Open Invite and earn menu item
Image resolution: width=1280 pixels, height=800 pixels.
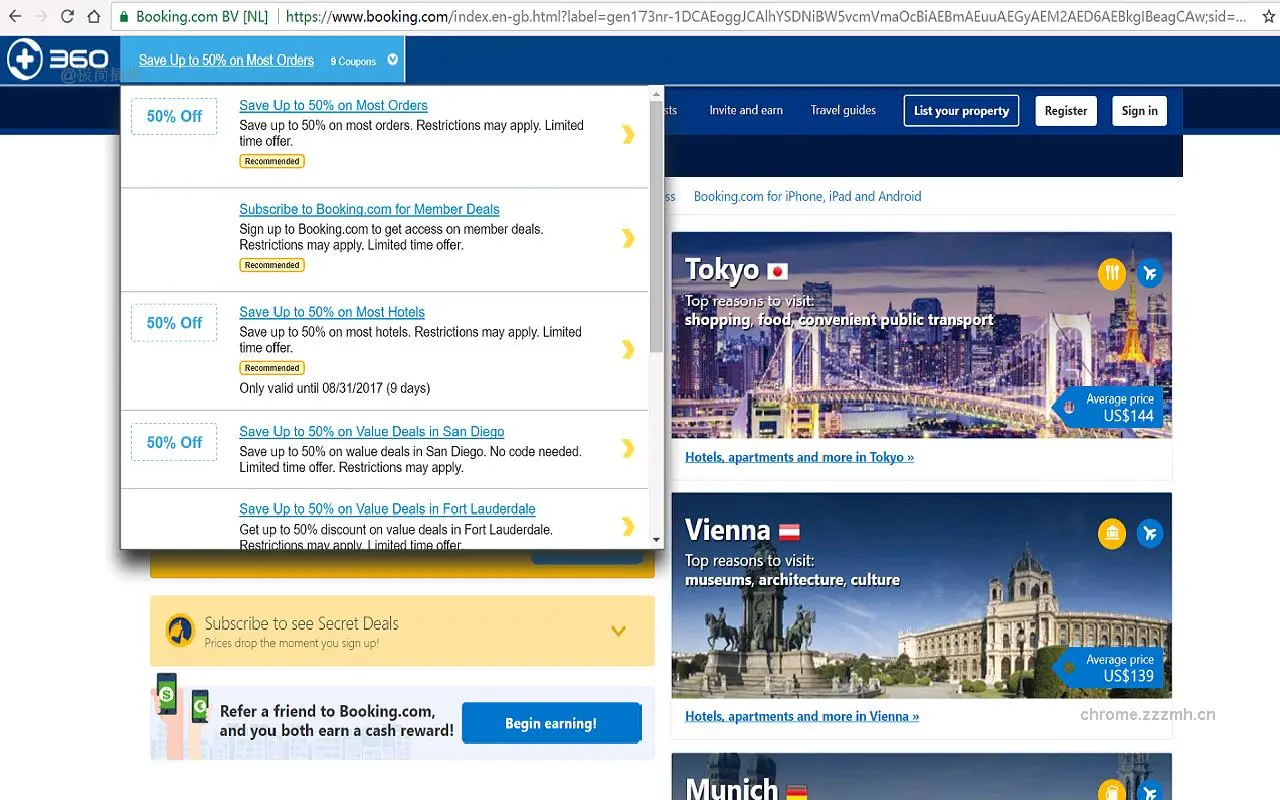746,111
